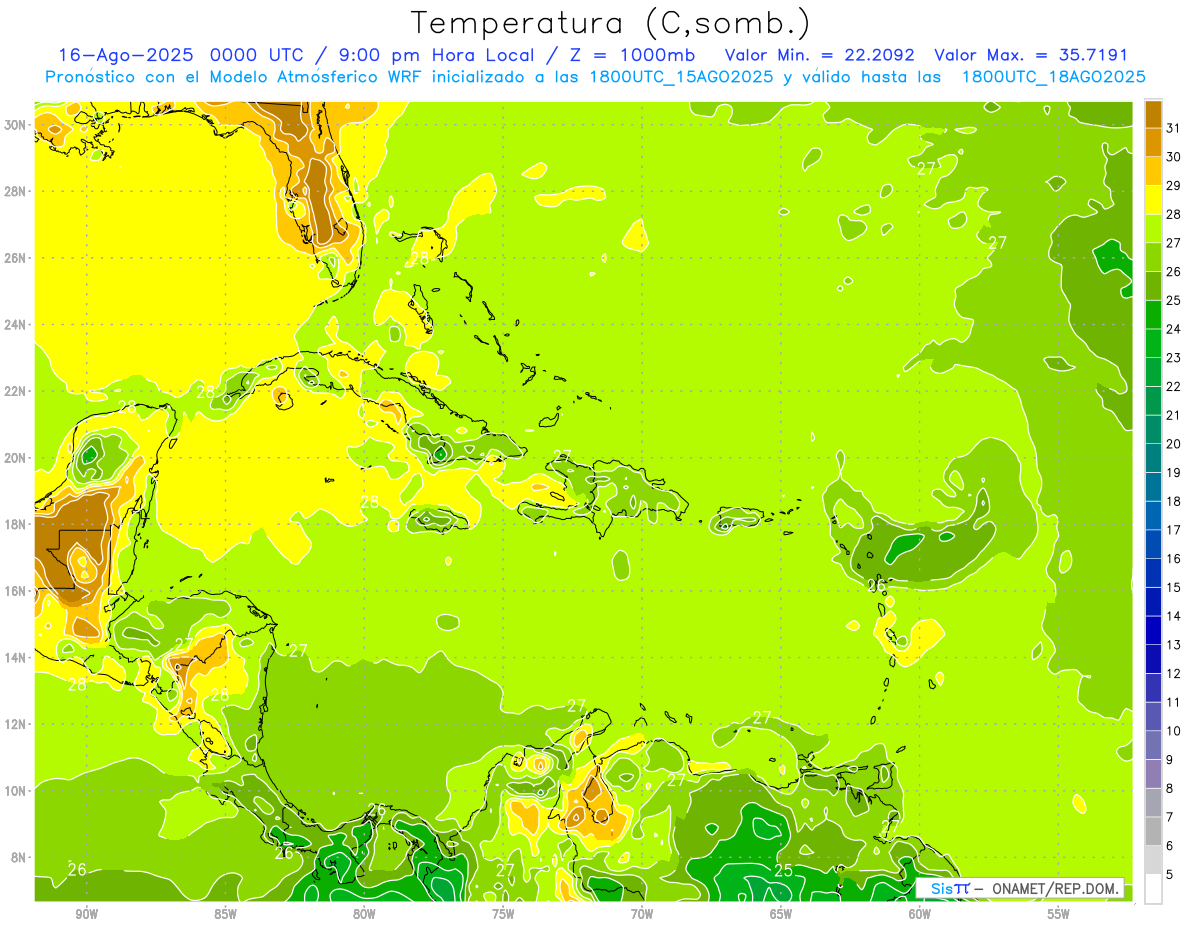Click the legend value 22
The image size is (1200, 927).
[x=1173, y=387]
